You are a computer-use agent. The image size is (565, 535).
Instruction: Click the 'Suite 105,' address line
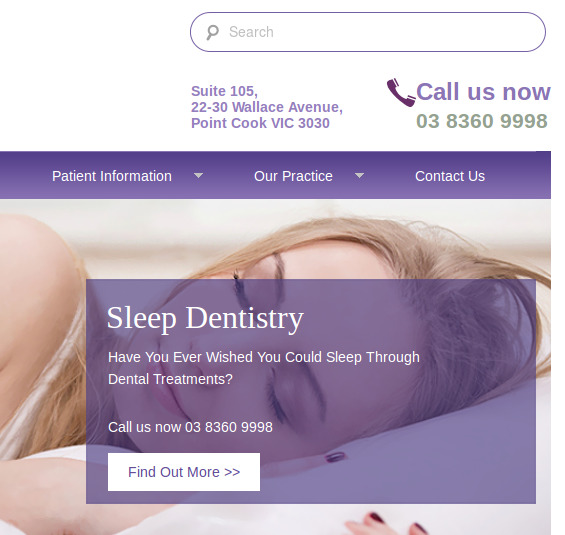224,92
